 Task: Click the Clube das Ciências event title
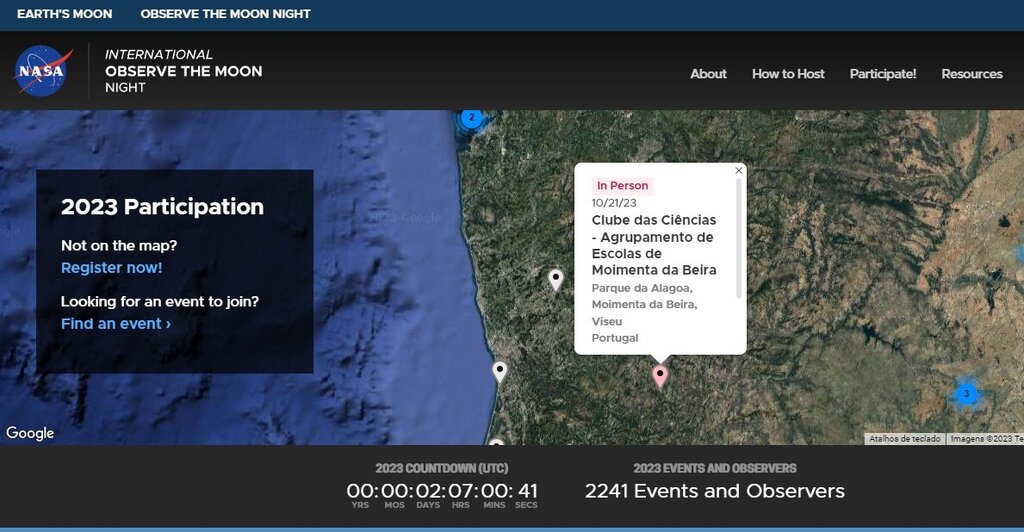tap(654, 245)
